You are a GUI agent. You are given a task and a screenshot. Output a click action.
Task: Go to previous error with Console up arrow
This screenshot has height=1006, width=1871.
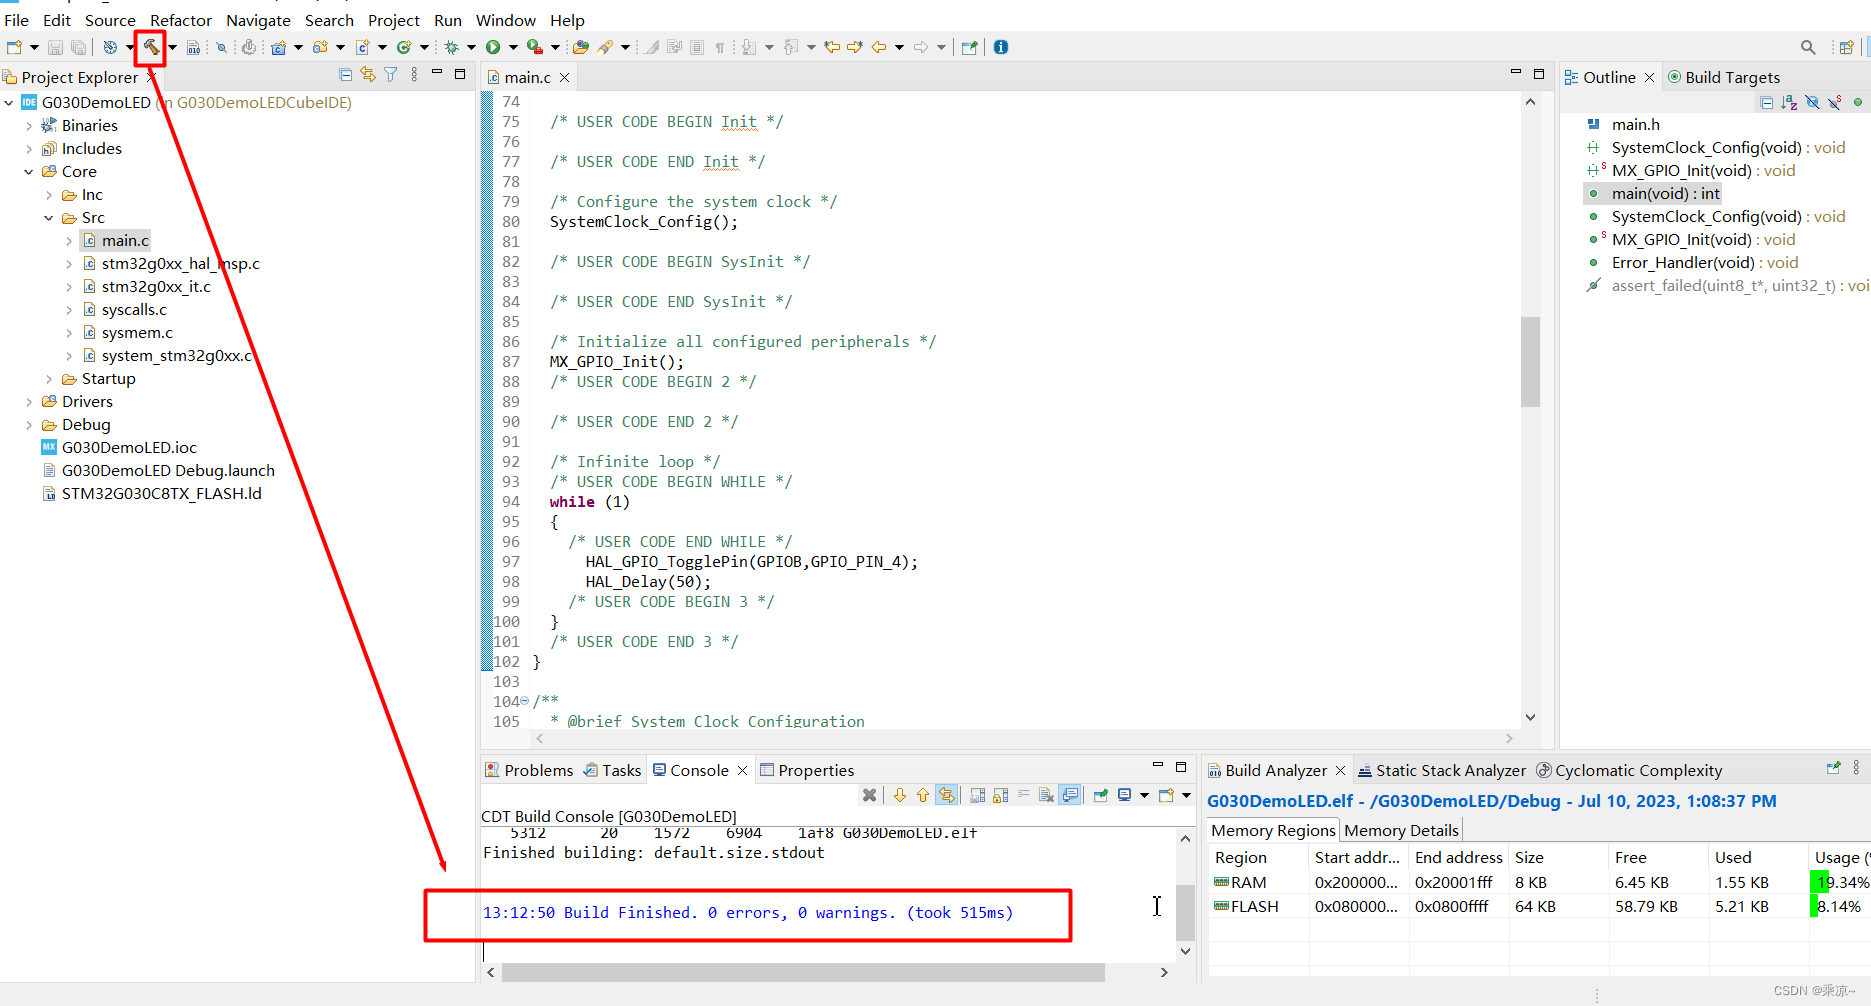(923, 795)
